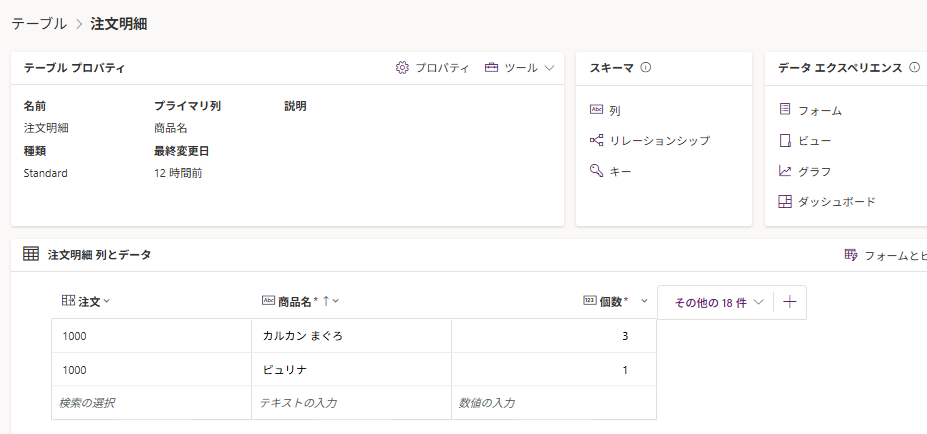The image size is (927, 434).
Task: Click the Charts graph icon
Action: [x=785, y=172]
